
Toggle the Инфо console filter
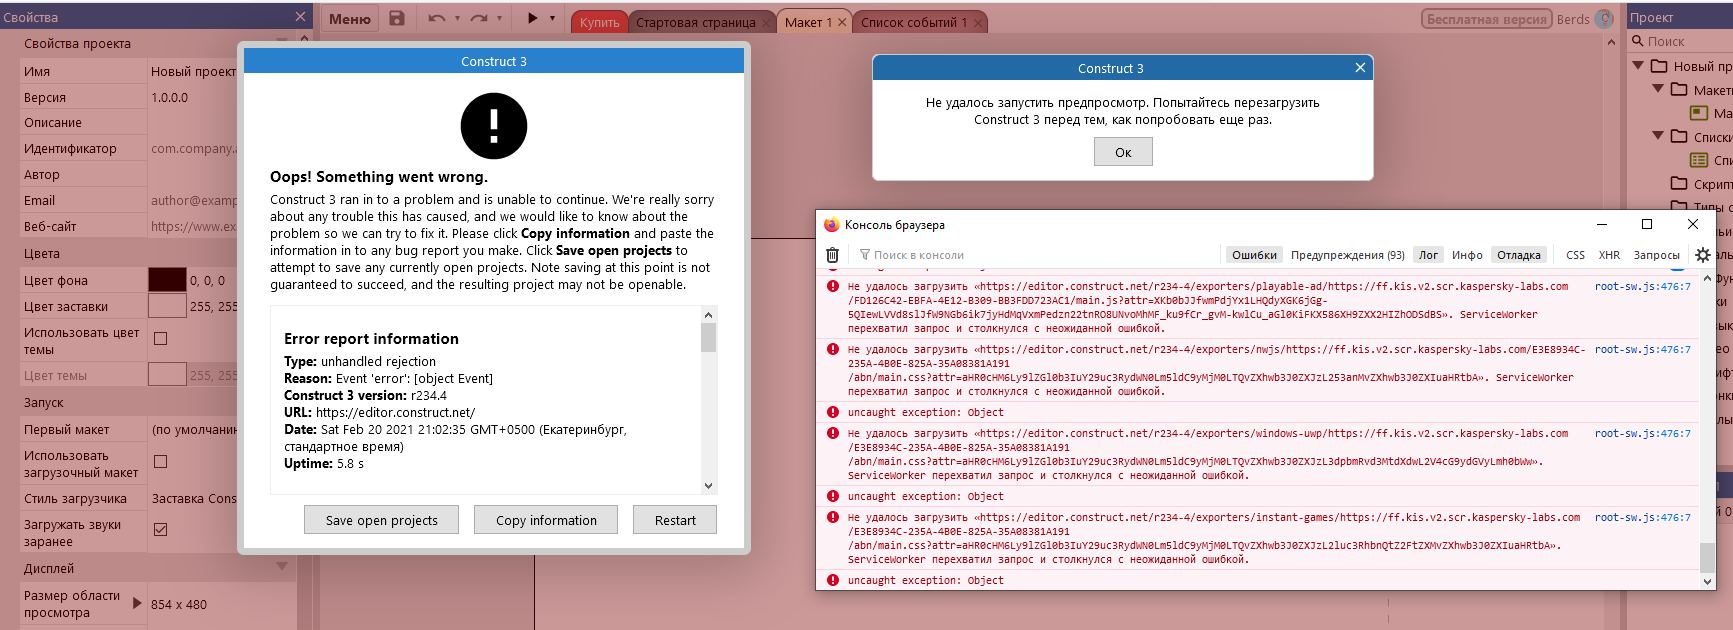coord(1467,255)
